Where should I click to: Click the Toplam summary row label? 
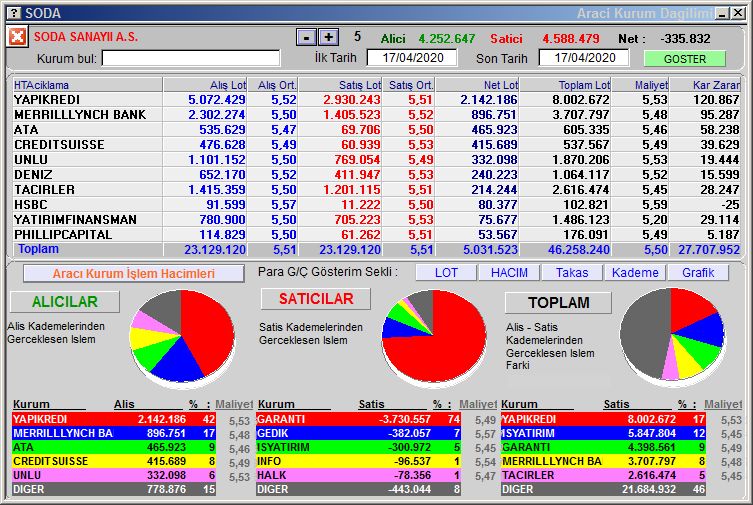tap(38, 249)
